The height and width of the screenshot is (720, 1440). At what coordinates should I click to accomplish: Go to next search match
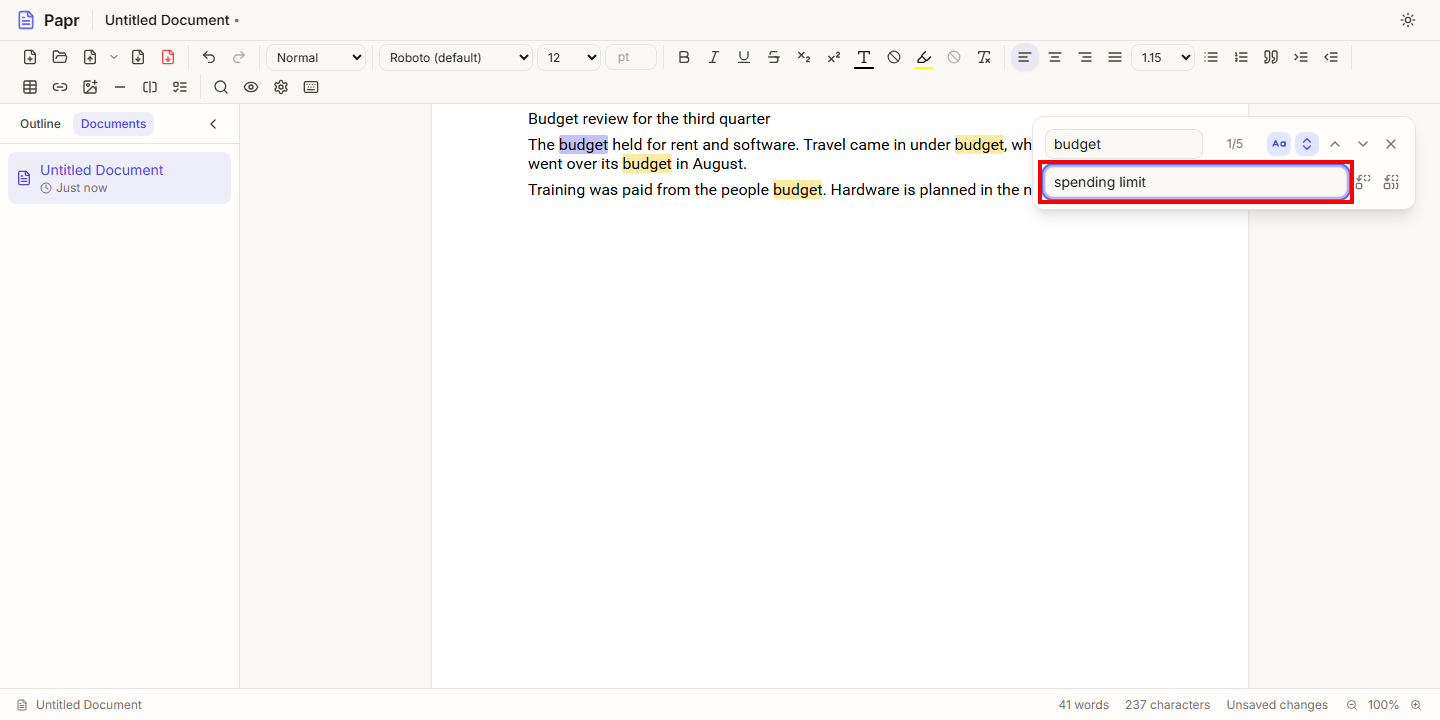tap(1363, 144)
